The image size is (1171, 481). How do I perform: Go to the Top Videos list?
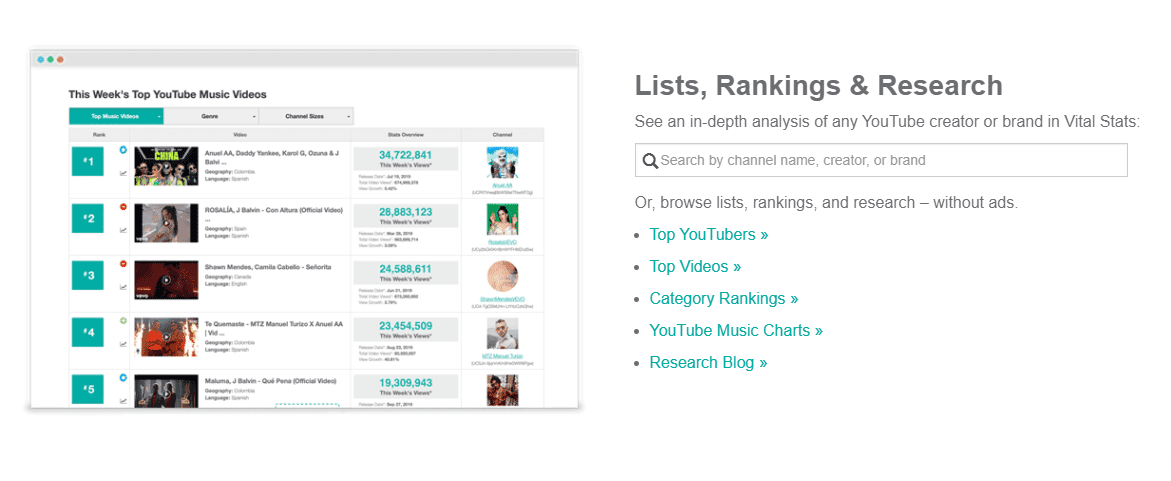pyautogui.click(x=695, y=267)
